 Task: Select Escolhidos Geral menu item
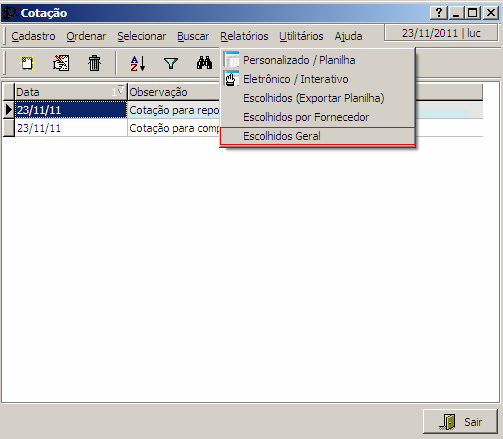tap(317, 136)
